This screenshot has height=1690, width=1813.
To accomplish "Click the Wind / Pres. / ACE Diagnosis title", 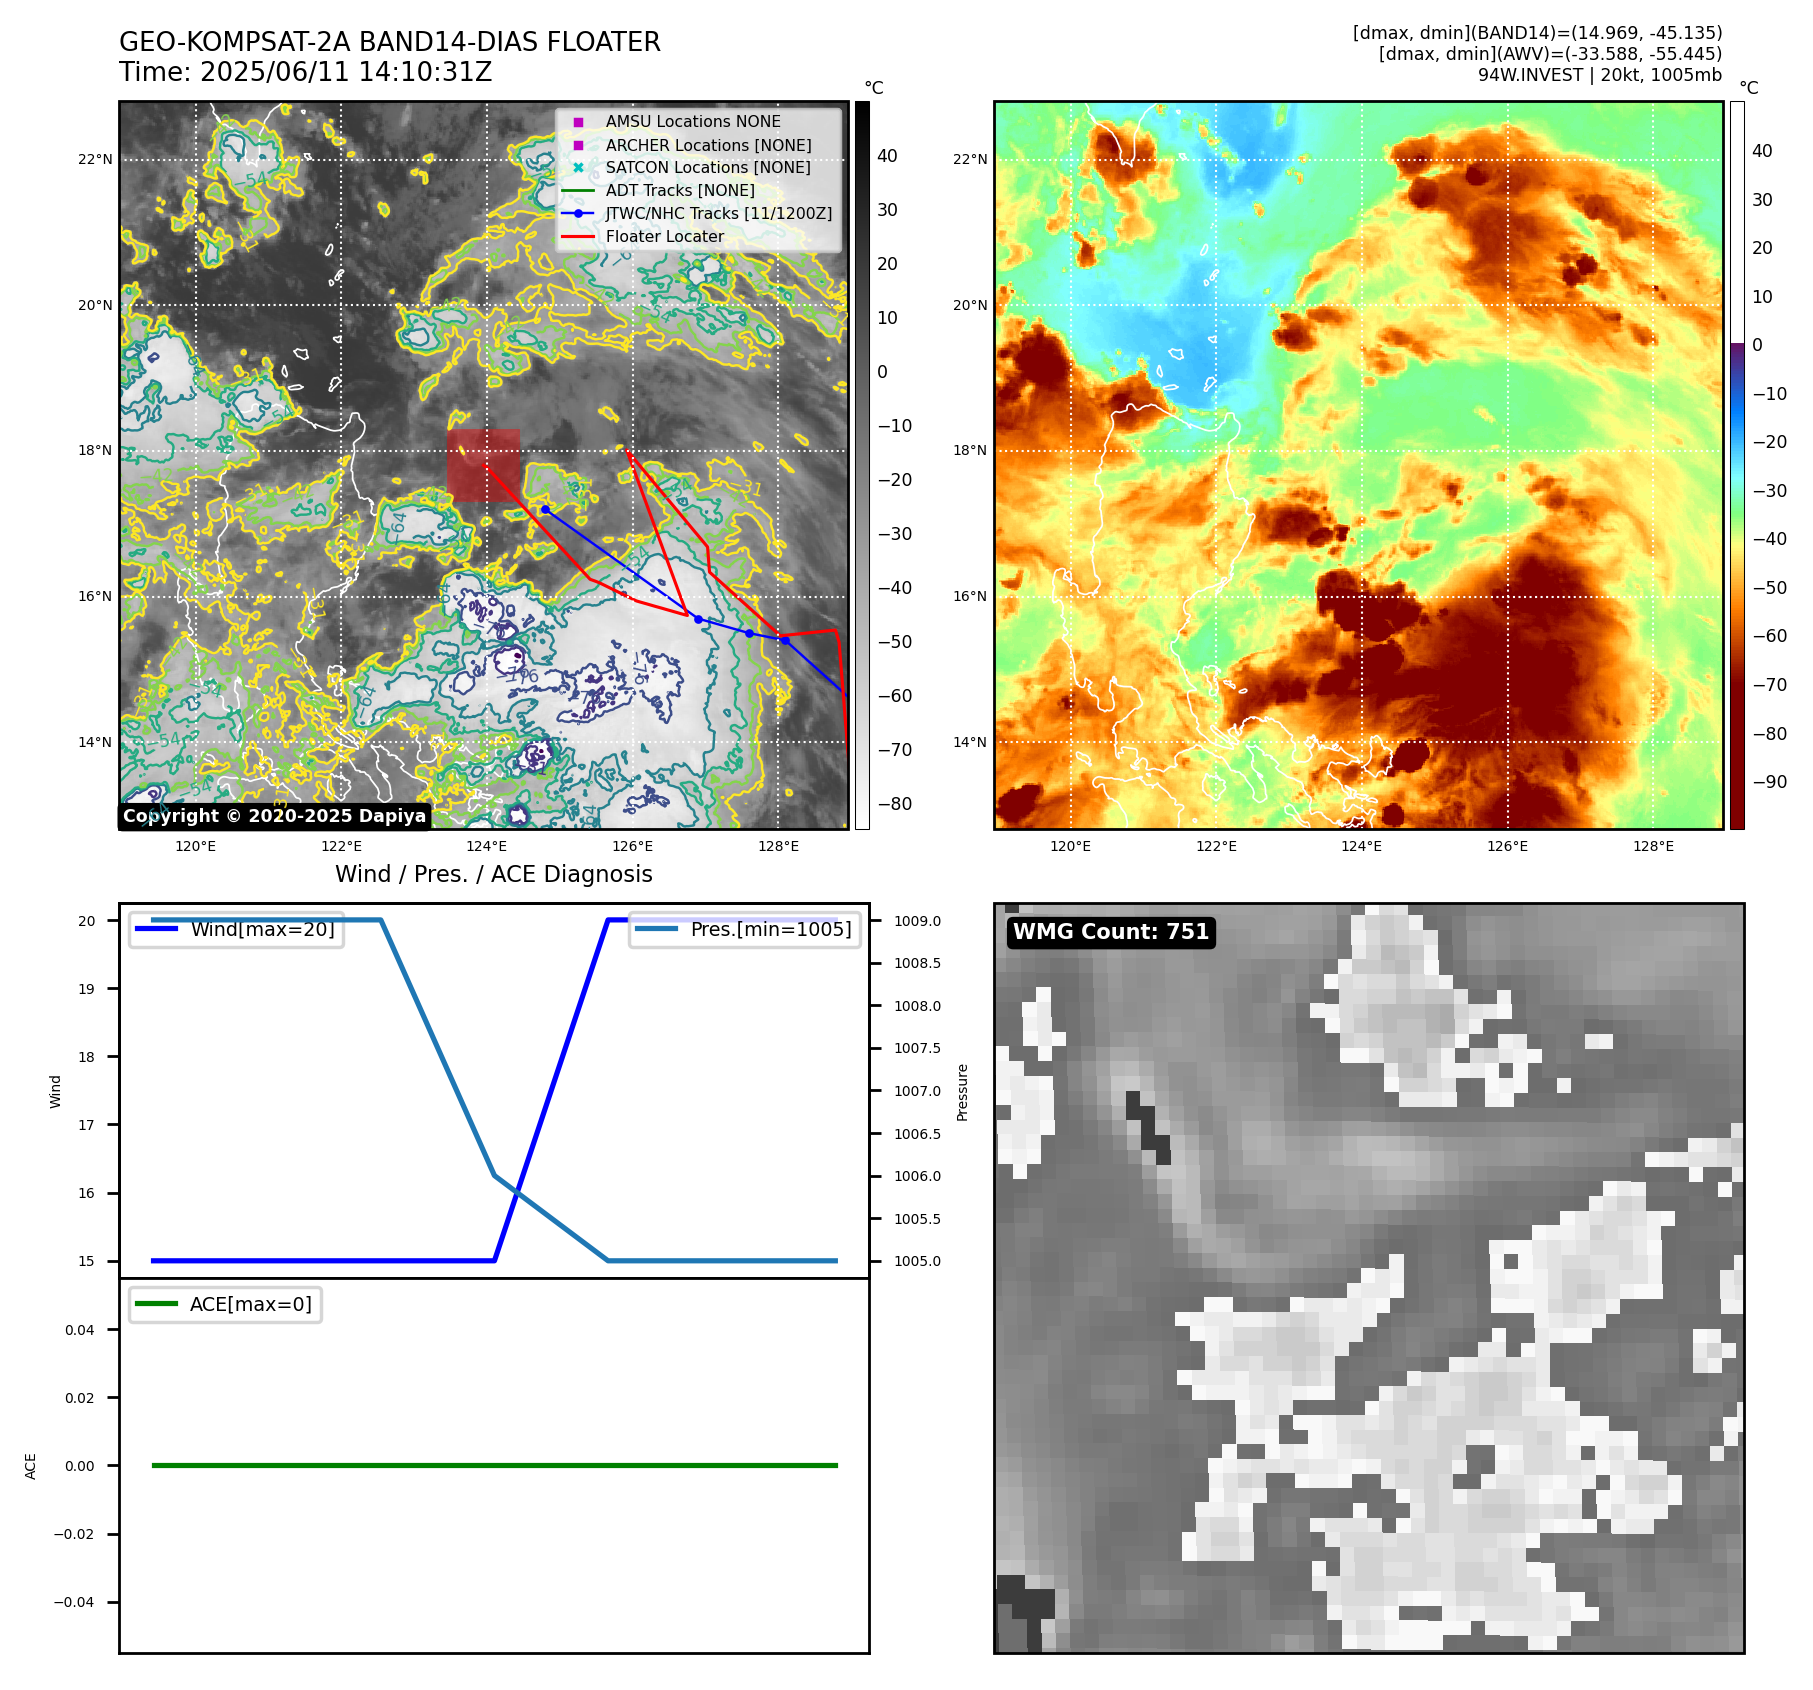I will coord(494,874).
